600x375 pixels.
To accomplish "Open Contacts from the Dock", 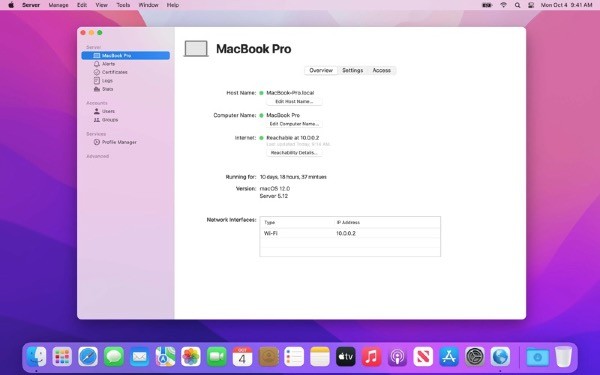I will click(268, 357).
